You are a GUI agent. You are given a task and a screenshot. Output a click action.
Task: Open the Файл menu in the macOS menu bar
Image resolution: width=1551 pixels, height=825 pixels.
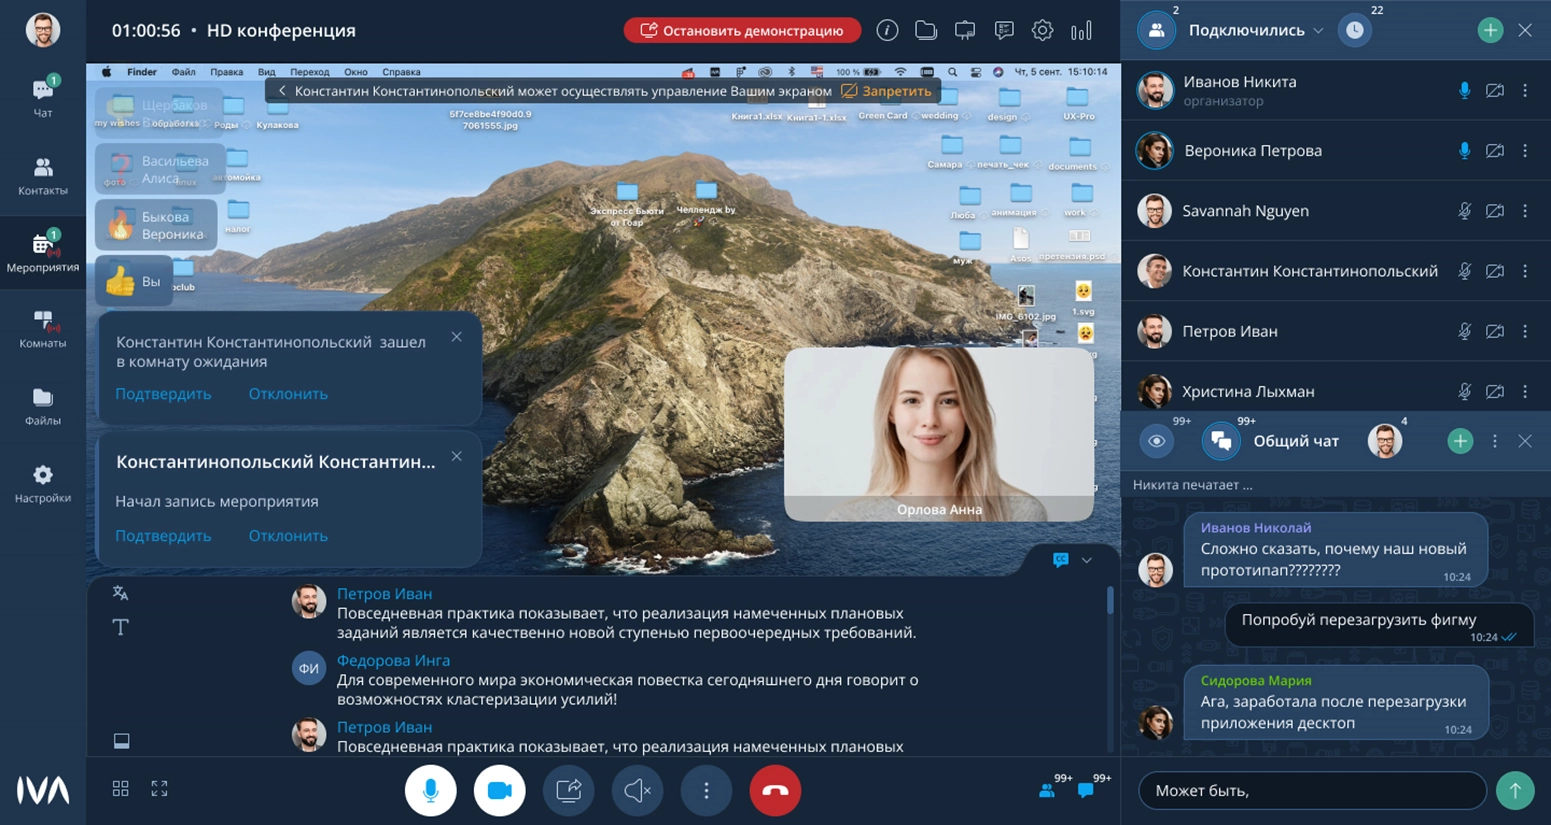[183, 72]
